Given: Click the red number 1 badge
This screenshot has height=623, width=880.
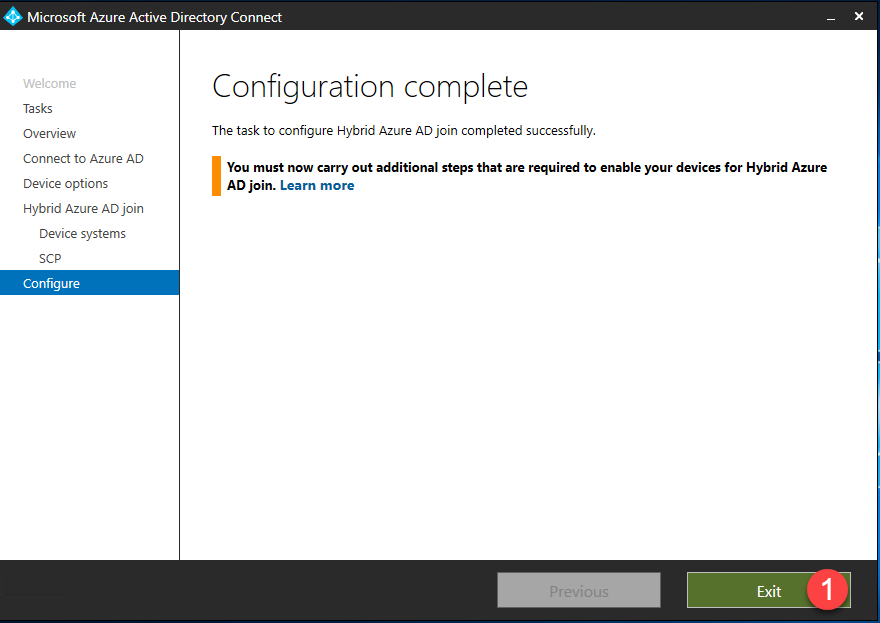Looking at the screenshot, I should point(827,590).
